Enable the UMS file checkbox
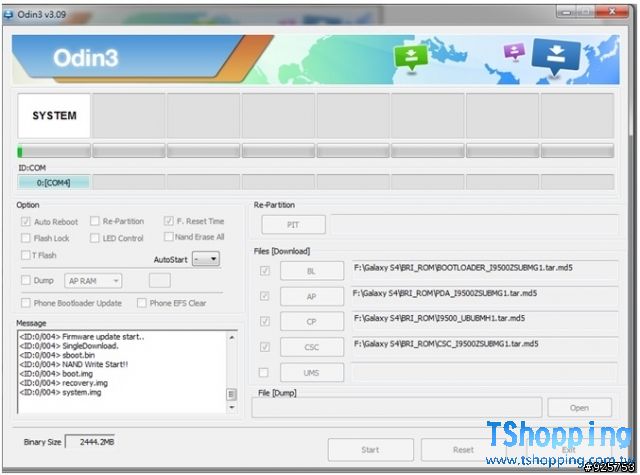Screen dimensions: 640x475 coord(264,372)
